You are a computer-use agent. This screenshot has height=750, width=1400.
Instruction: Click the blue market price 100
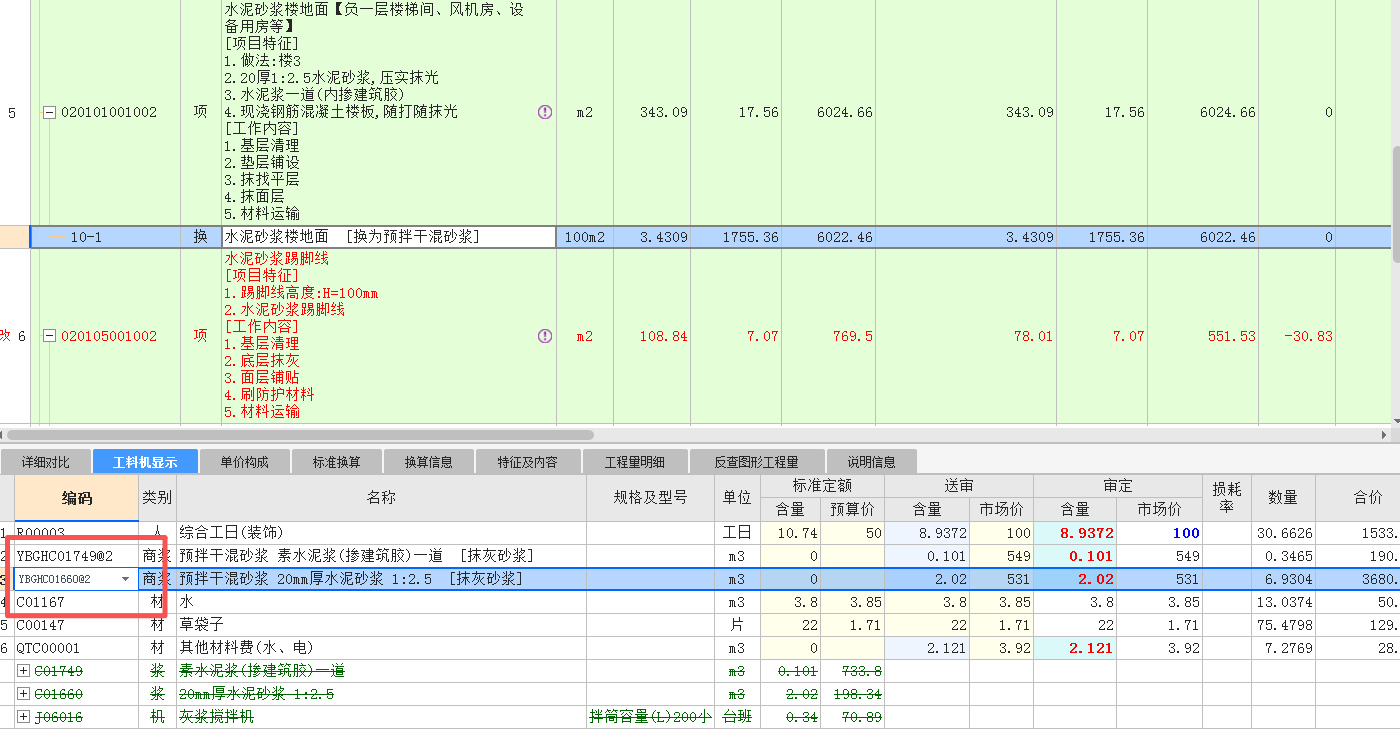tap(1186, 533)
